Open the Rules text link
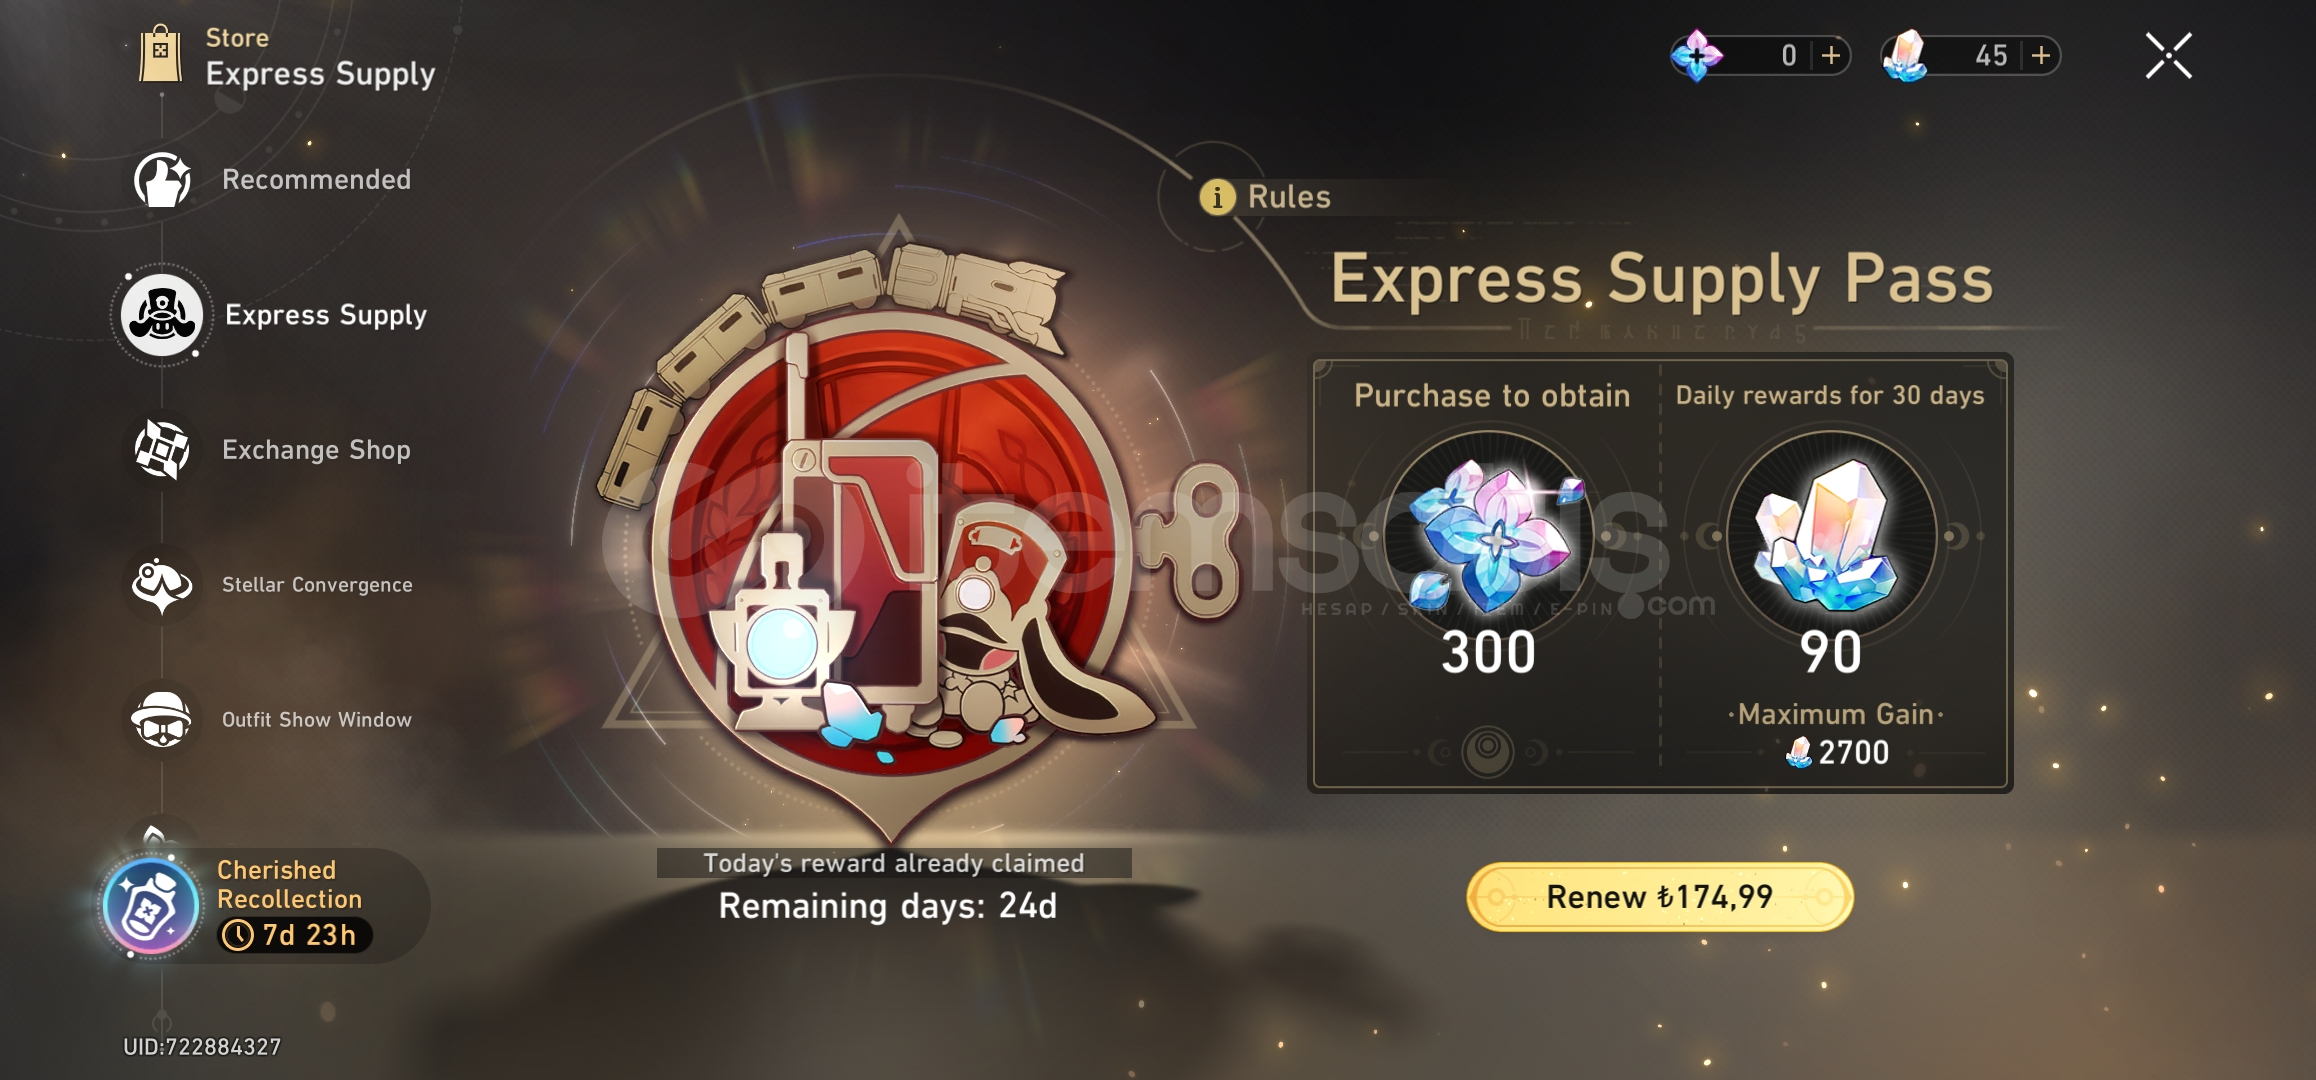Image resolution: width=2316 pixels, height=1080 pixels. (1289, 197)
